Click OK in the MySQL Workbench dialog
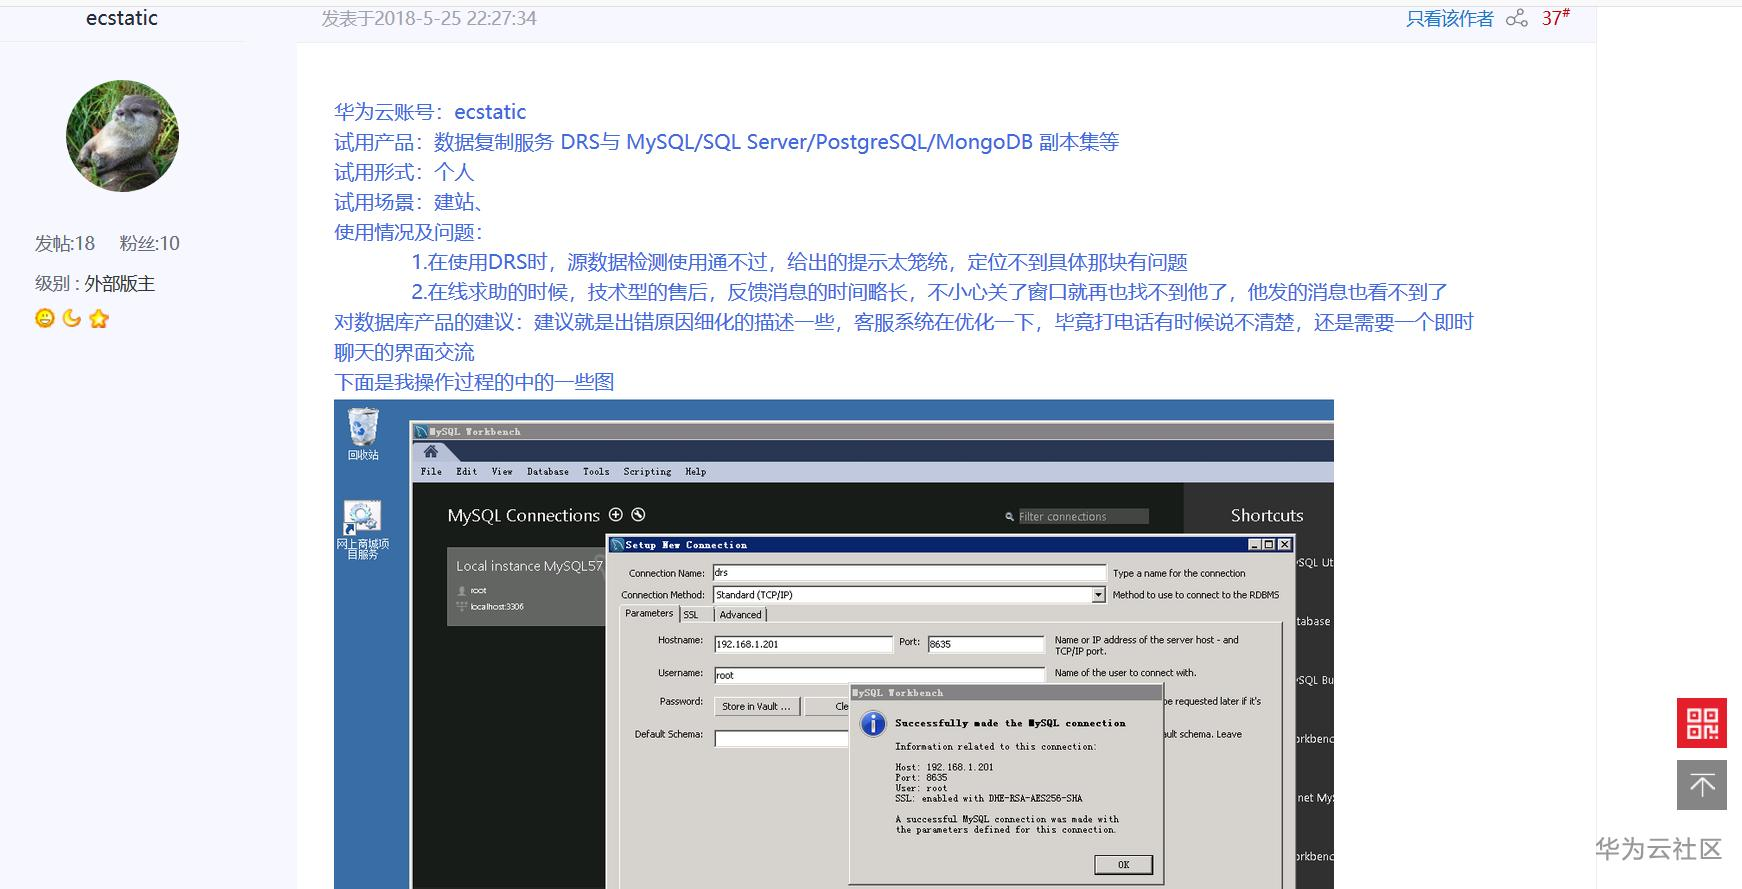1742x889 pixels. point(1123,865)
